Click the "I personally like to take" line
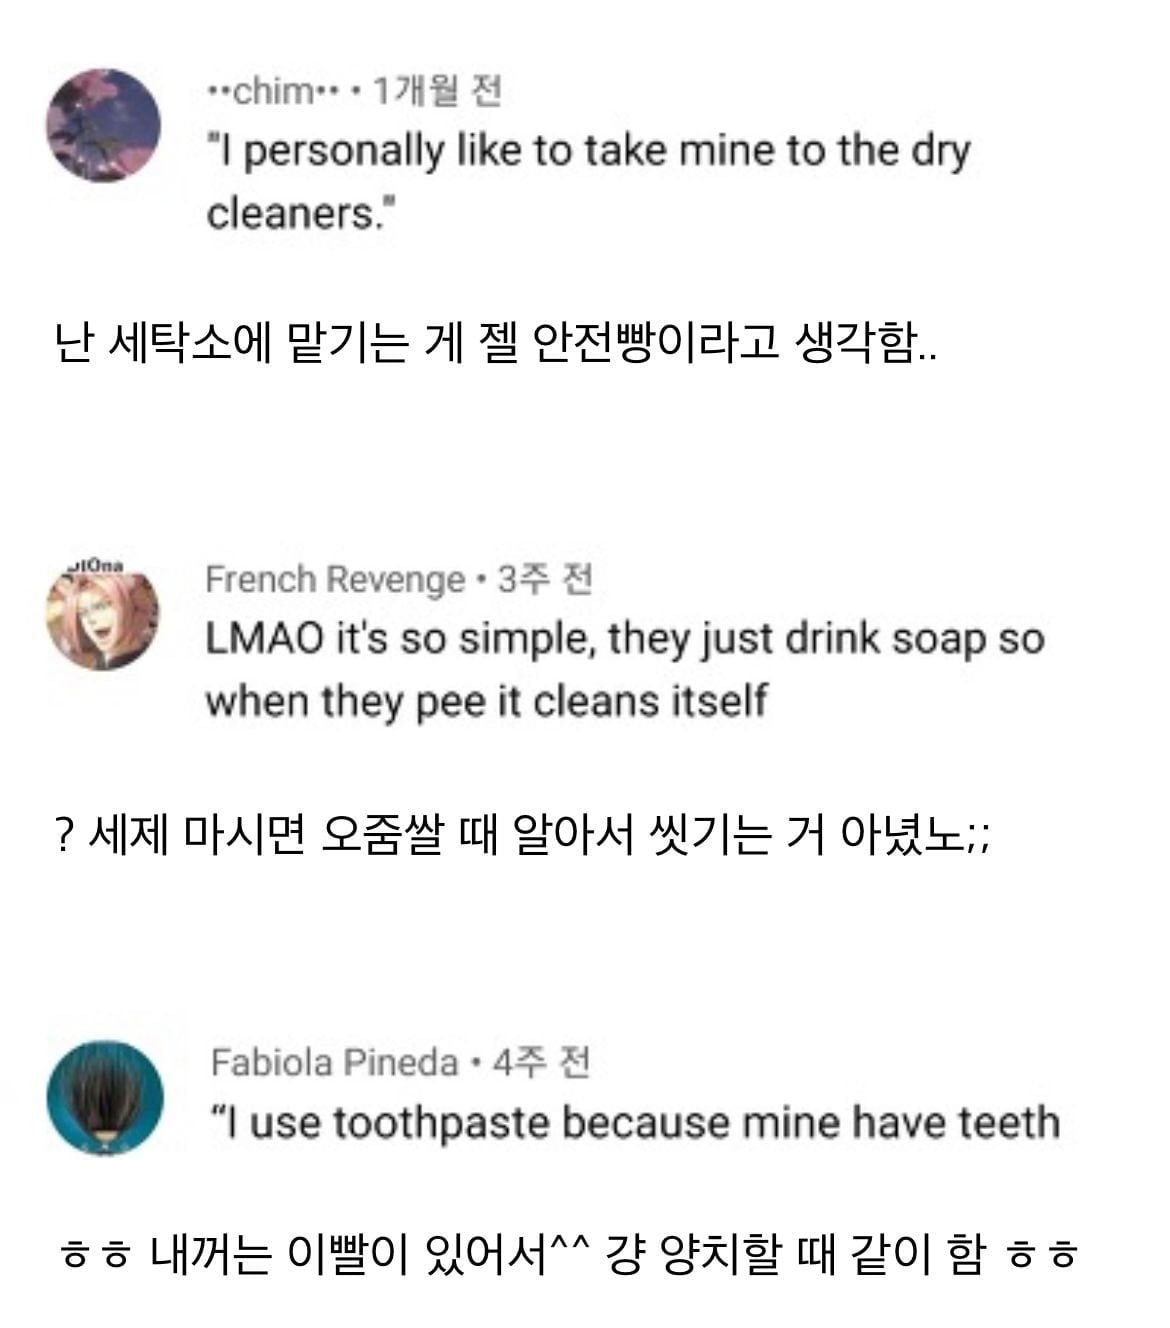 point(588,151)
